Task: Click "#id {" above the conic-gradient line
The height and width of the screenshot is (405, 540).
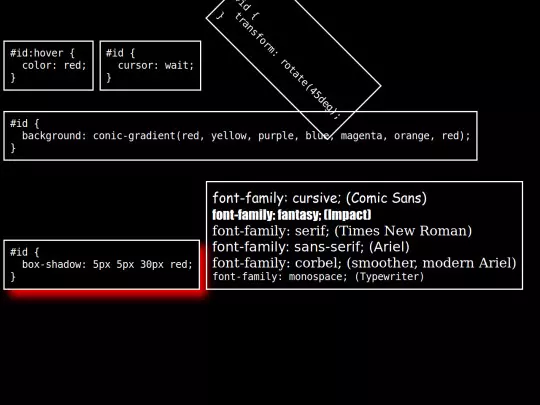Action: point(24,123)
